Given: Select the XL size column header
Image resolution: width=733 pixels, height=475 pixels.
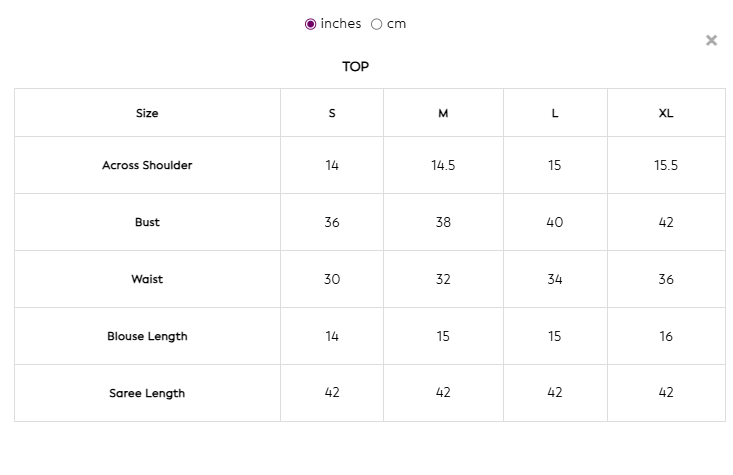Looking at the screenshot, I should pos(666,113).
